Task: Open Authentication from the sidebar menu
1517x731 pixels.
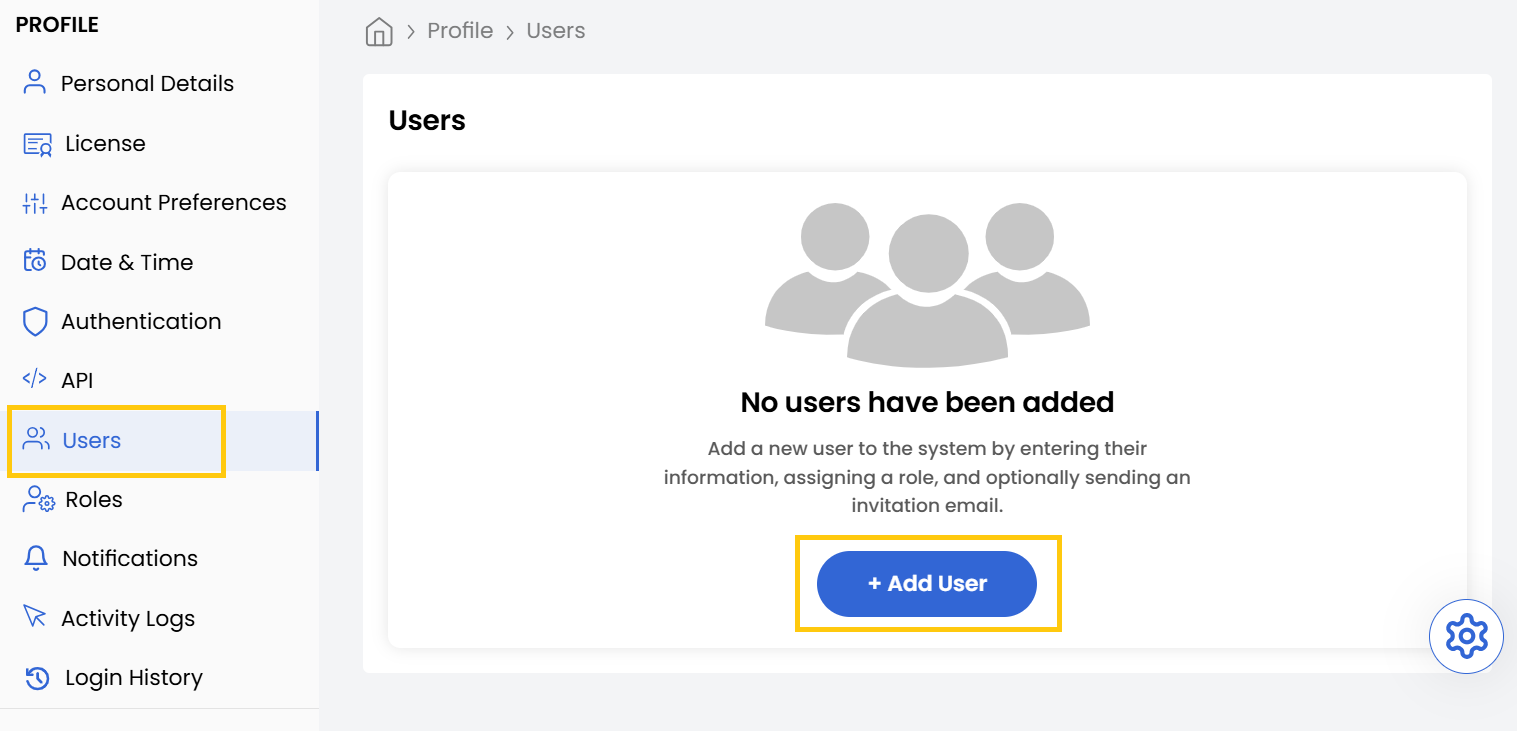Action: coord(141,321)
